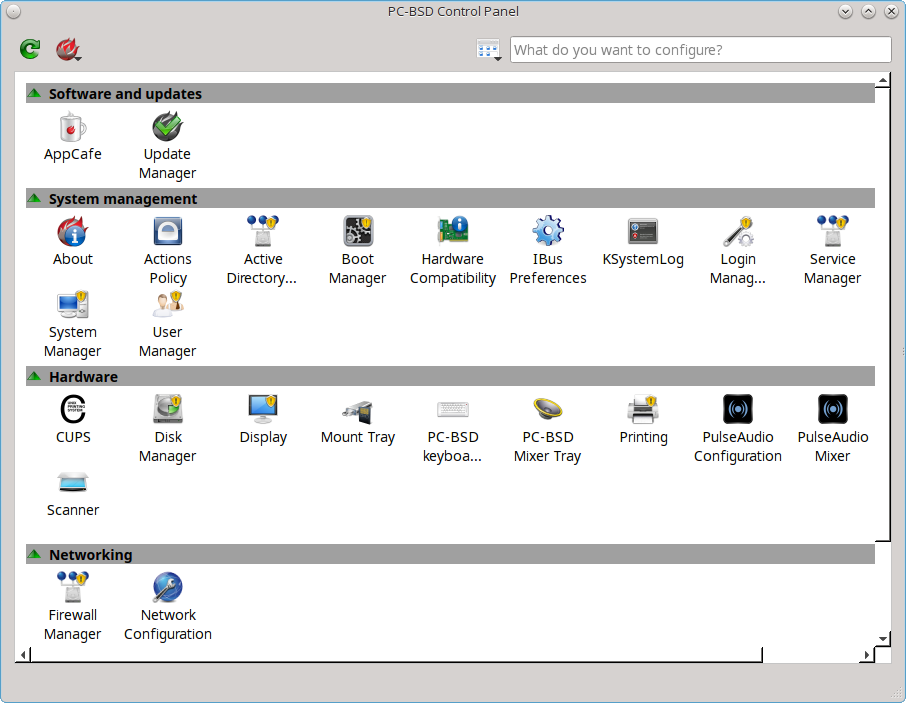Launch System Manager
This screenshot has height=703, width=906.
[72, 325]
